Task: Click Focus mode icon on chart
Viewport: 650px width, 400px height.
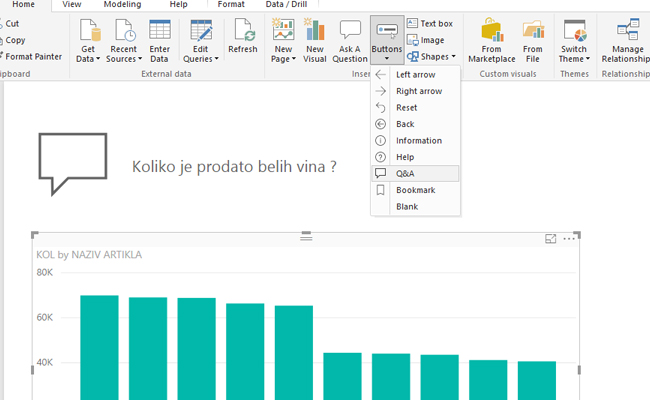Action: click(550, 239)
